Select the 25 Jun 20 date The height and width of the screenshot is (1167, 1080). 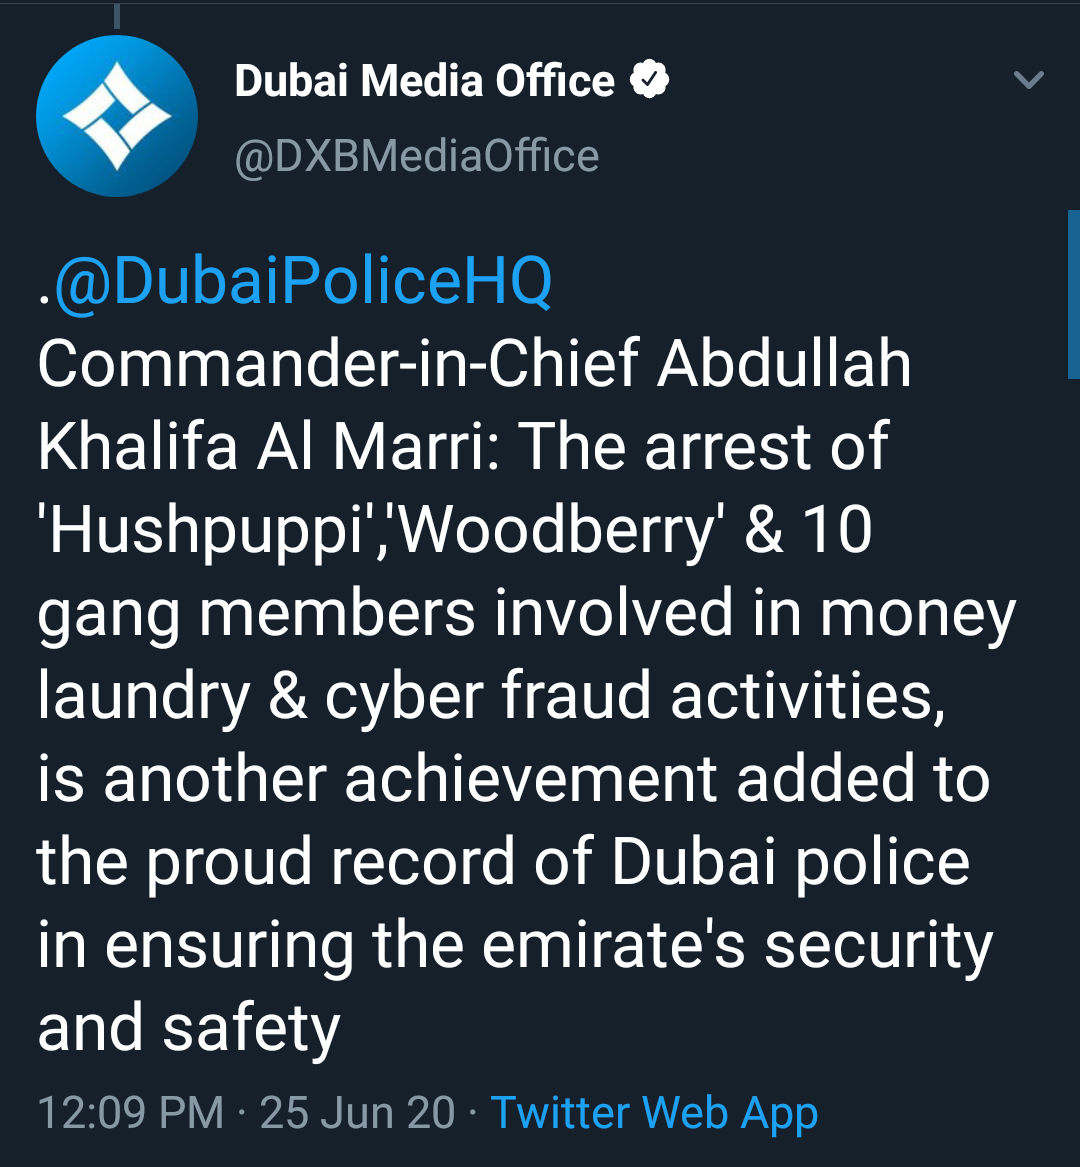point(357,1112)
